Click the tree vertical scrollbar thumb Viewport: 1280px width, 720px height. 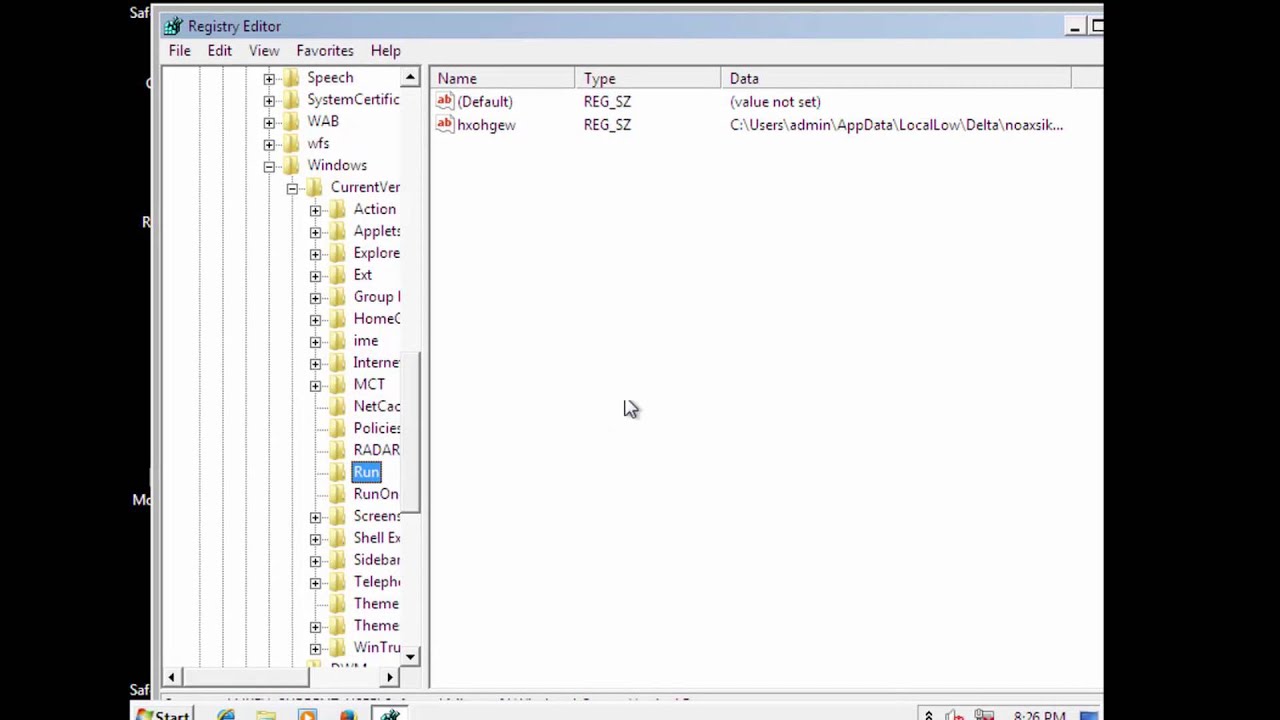tap(410, 433)
